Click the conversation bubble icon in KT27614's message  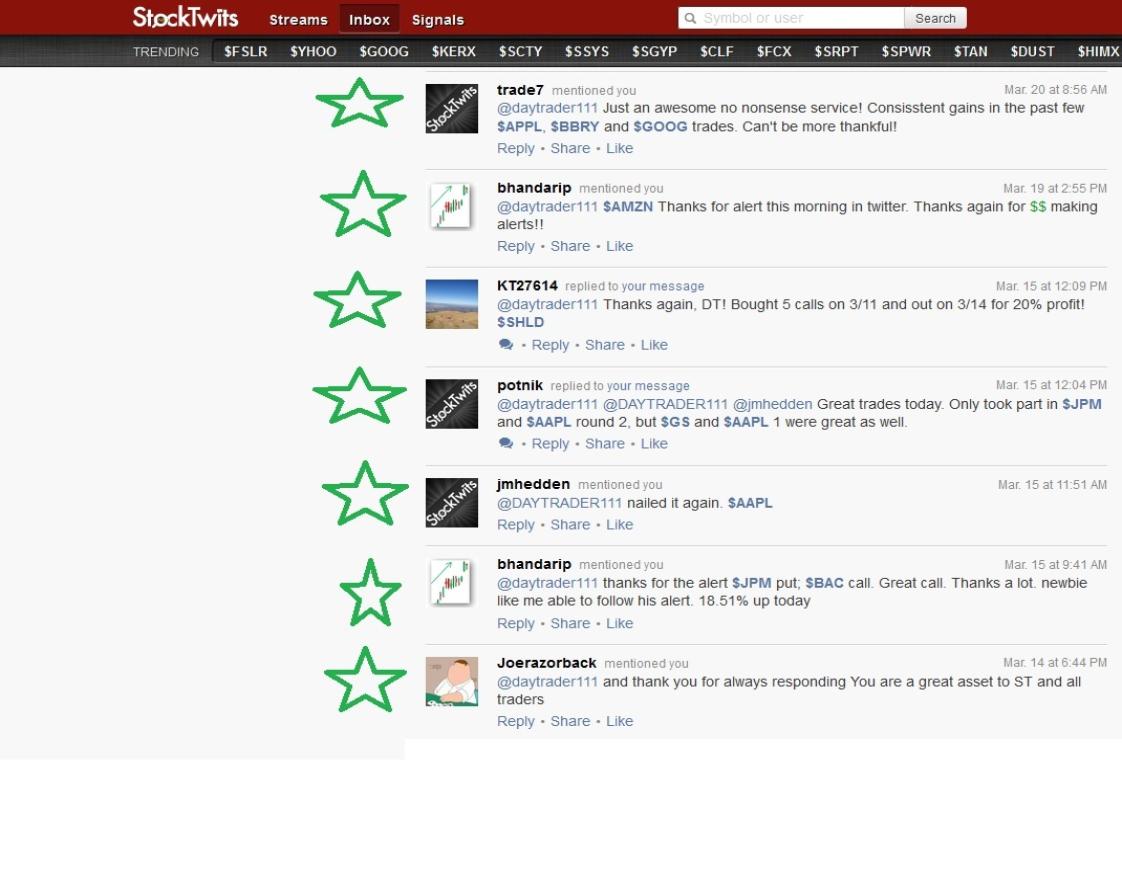point(506,345)
